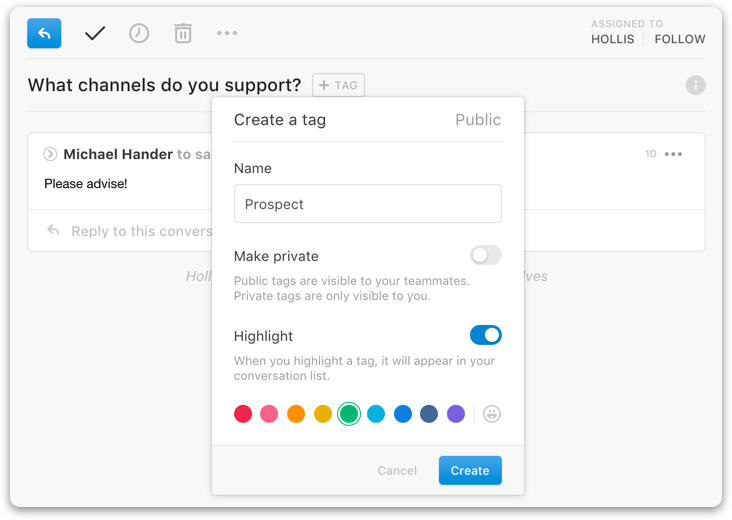The image size is (732, 520).
Task: Open more actions ellipsis in top toolbar
Action: (x=227, y=33)
